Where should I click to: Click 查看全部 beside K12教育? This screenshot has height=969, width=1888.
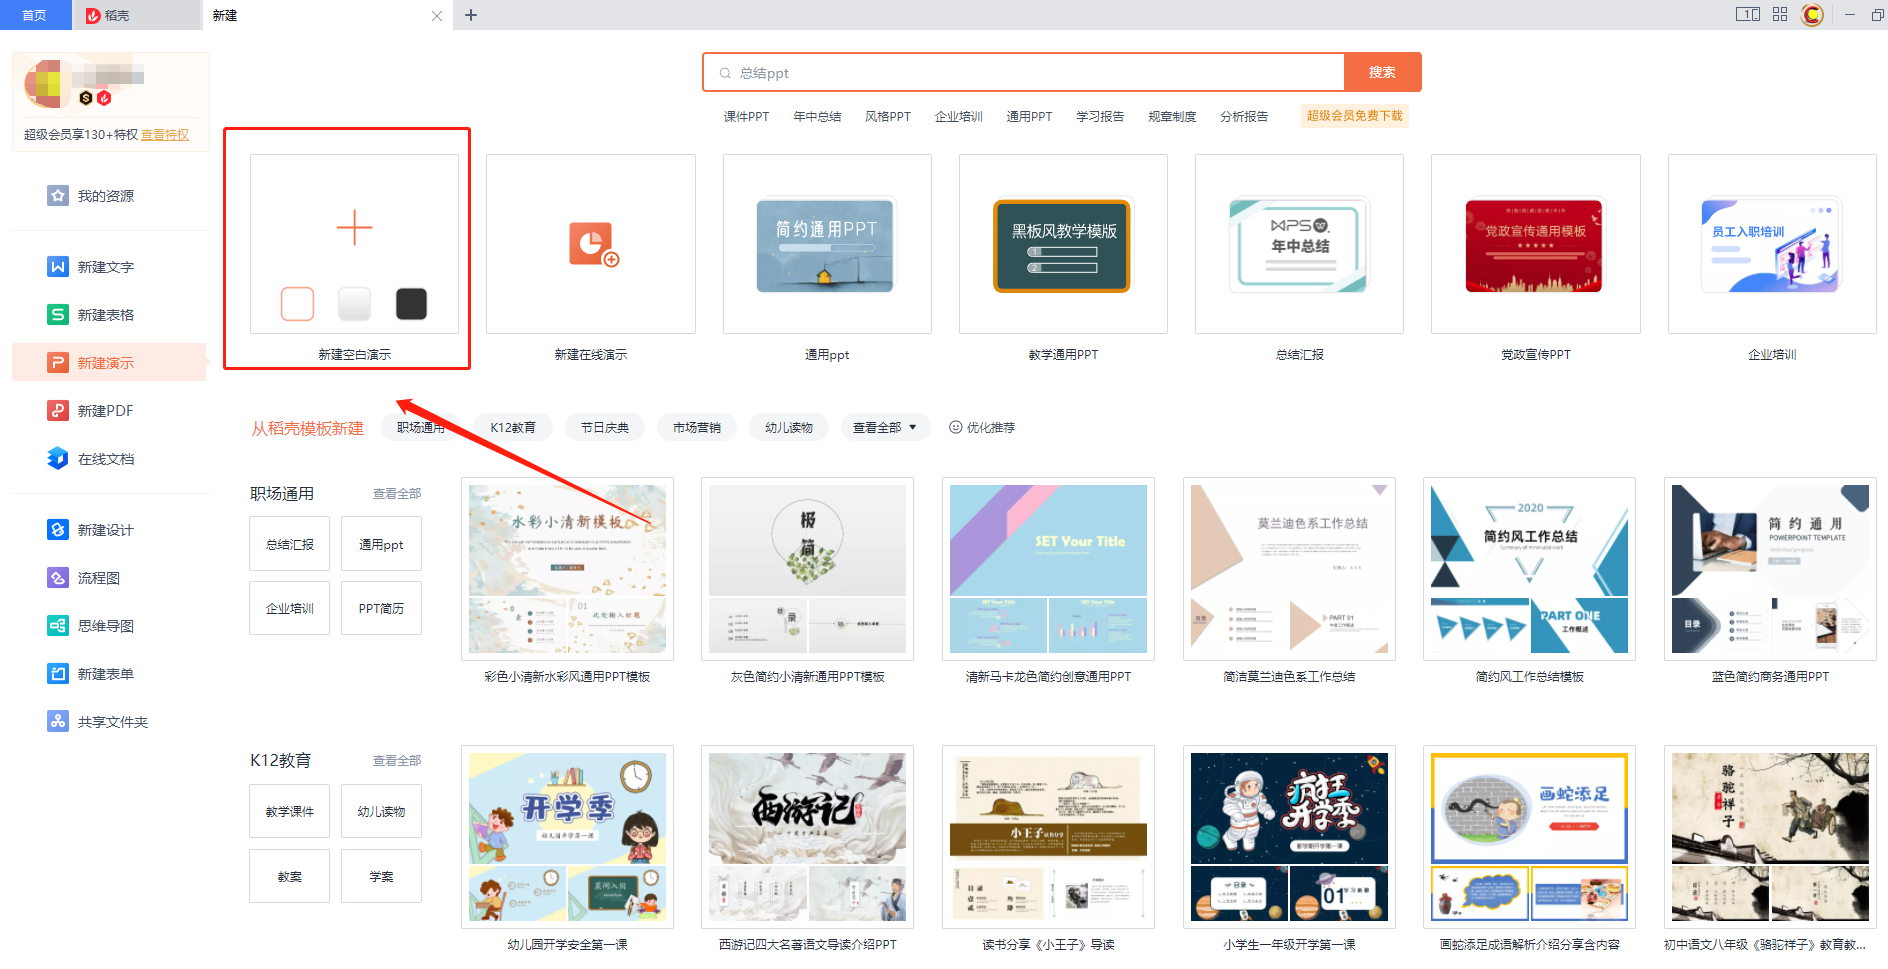click(x=397, y=760)
